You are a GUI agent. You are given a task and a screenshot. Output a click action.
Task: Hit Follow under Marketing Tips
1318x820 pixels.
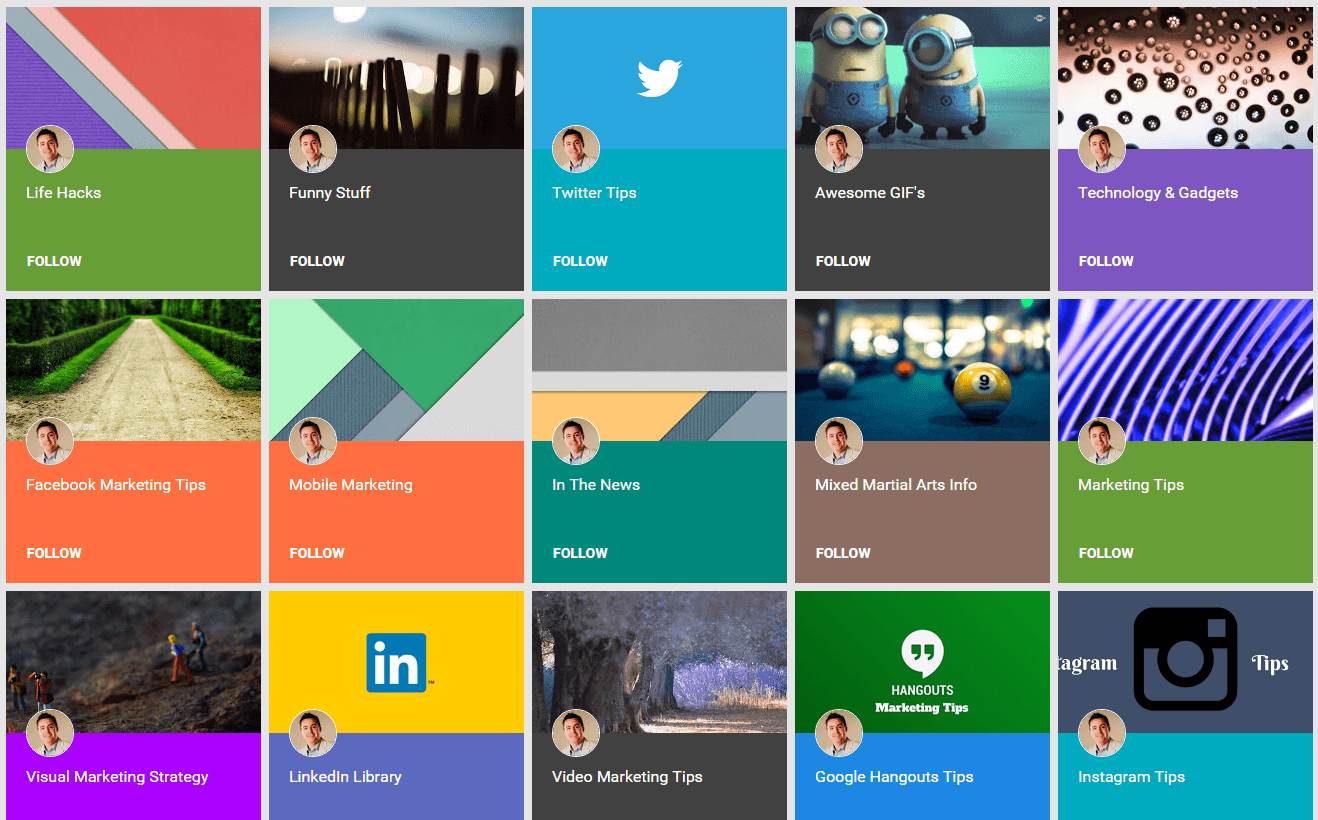(x=1106, y=553)
